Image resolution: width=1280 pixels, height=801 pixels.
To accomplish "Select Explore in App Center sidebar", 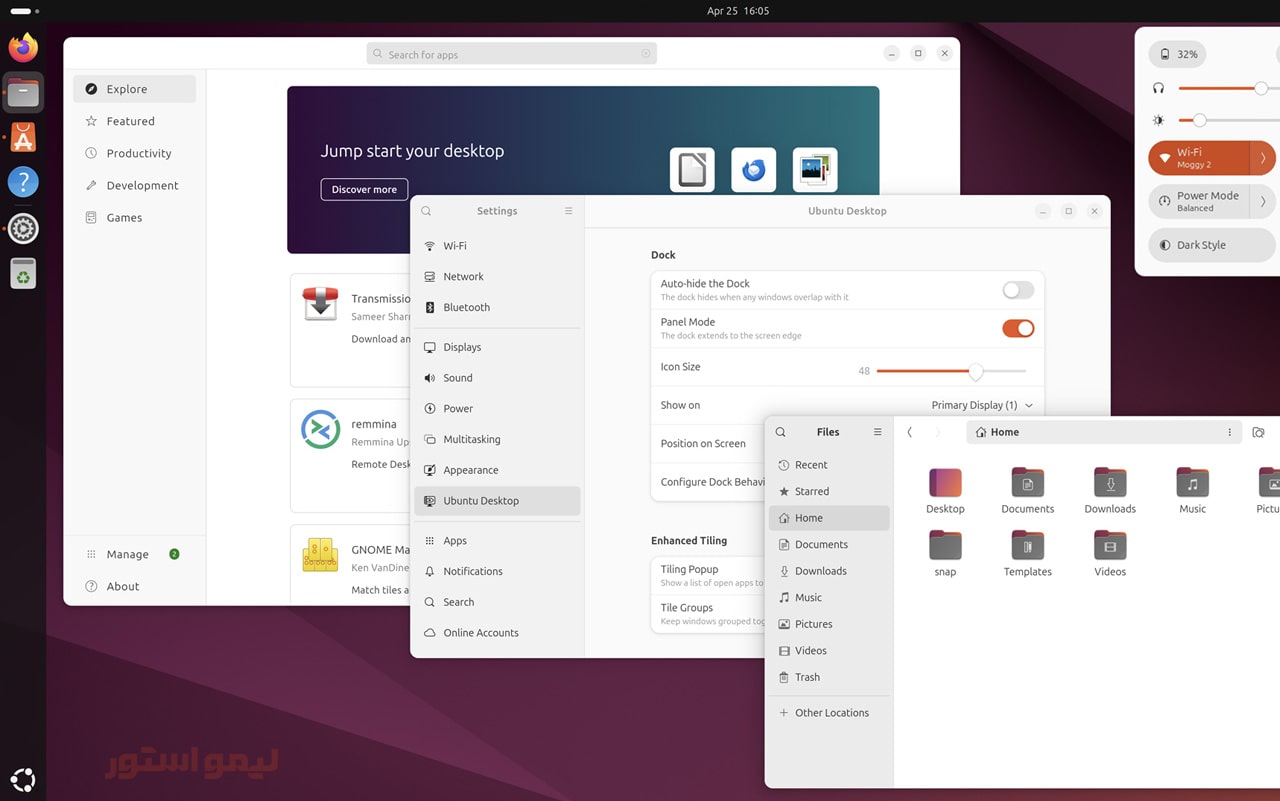I will 134,89.
